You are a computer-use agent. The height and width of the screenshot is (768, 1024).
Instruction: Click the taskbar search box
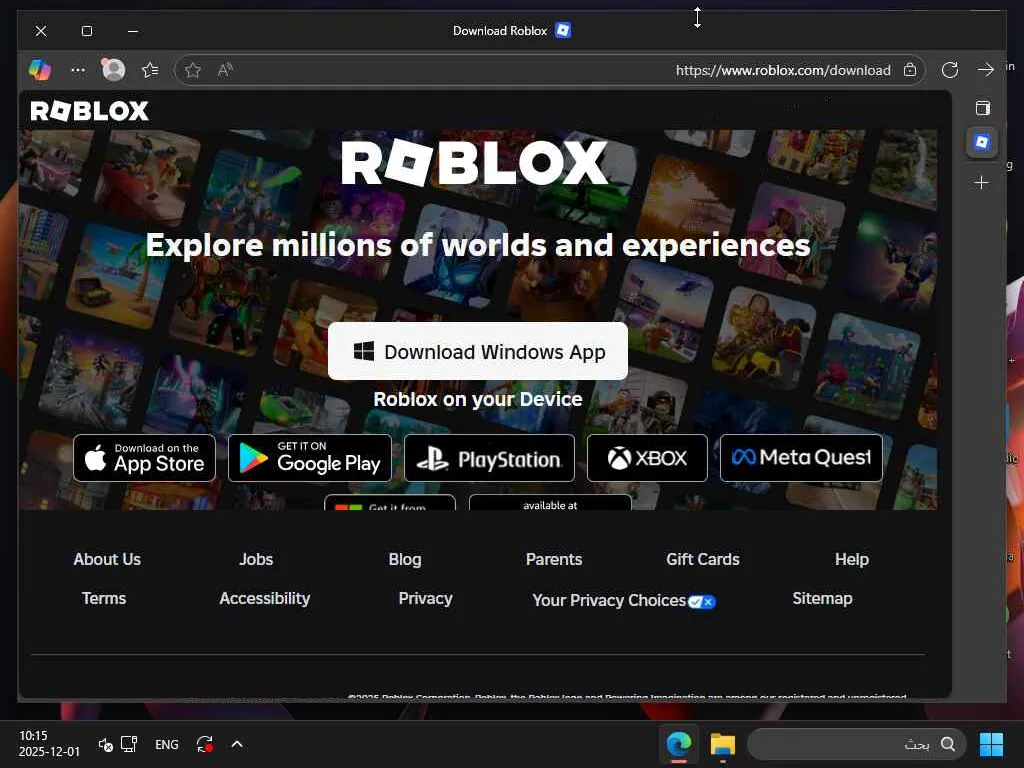(x=856, y=744)
